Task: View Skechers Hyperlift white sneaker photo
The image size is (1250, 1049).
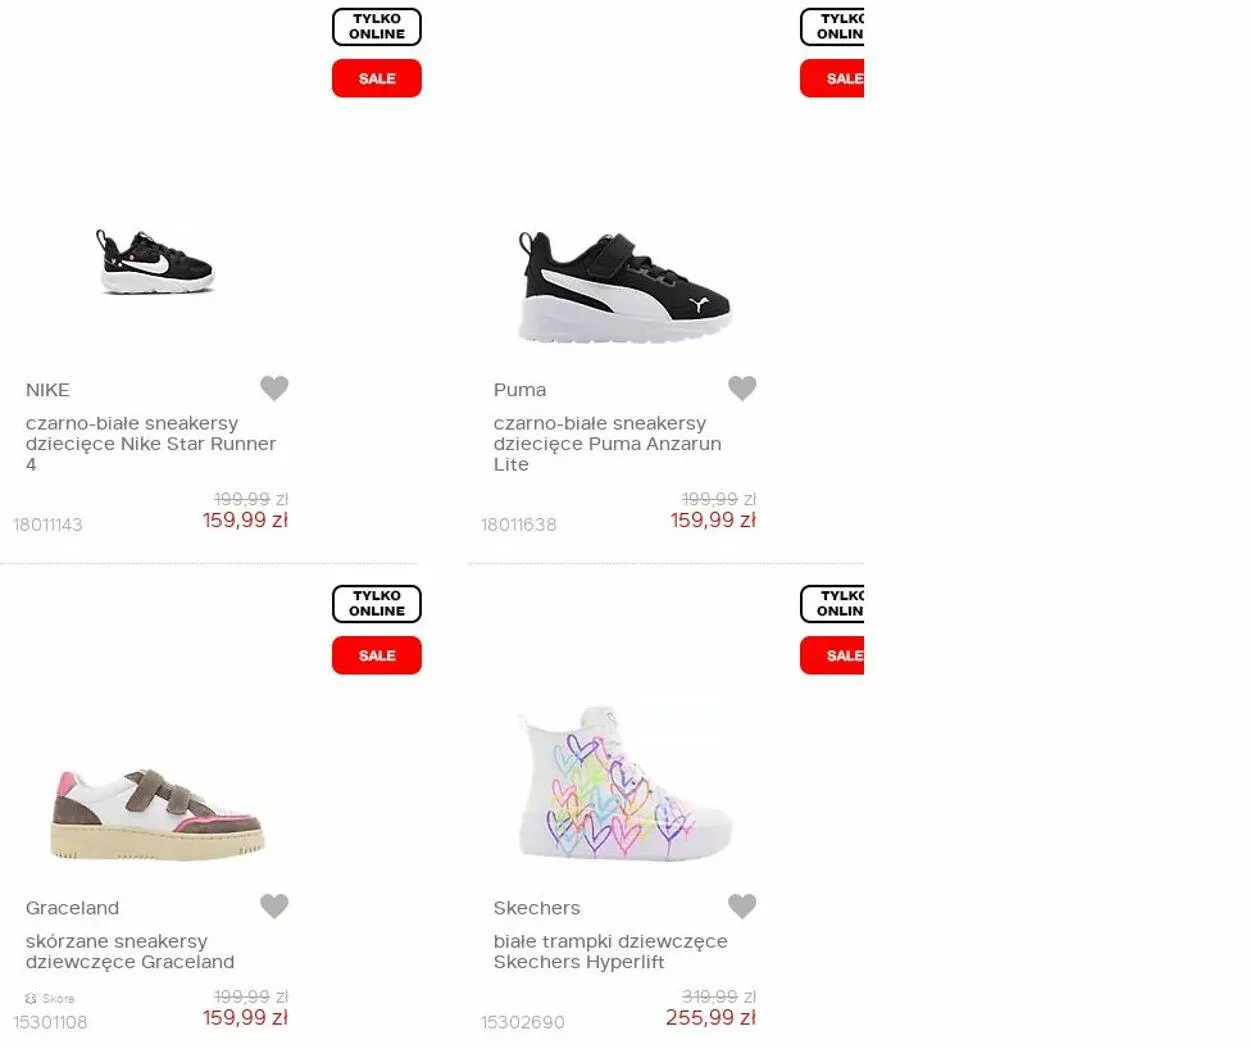Action: point(624,785)
